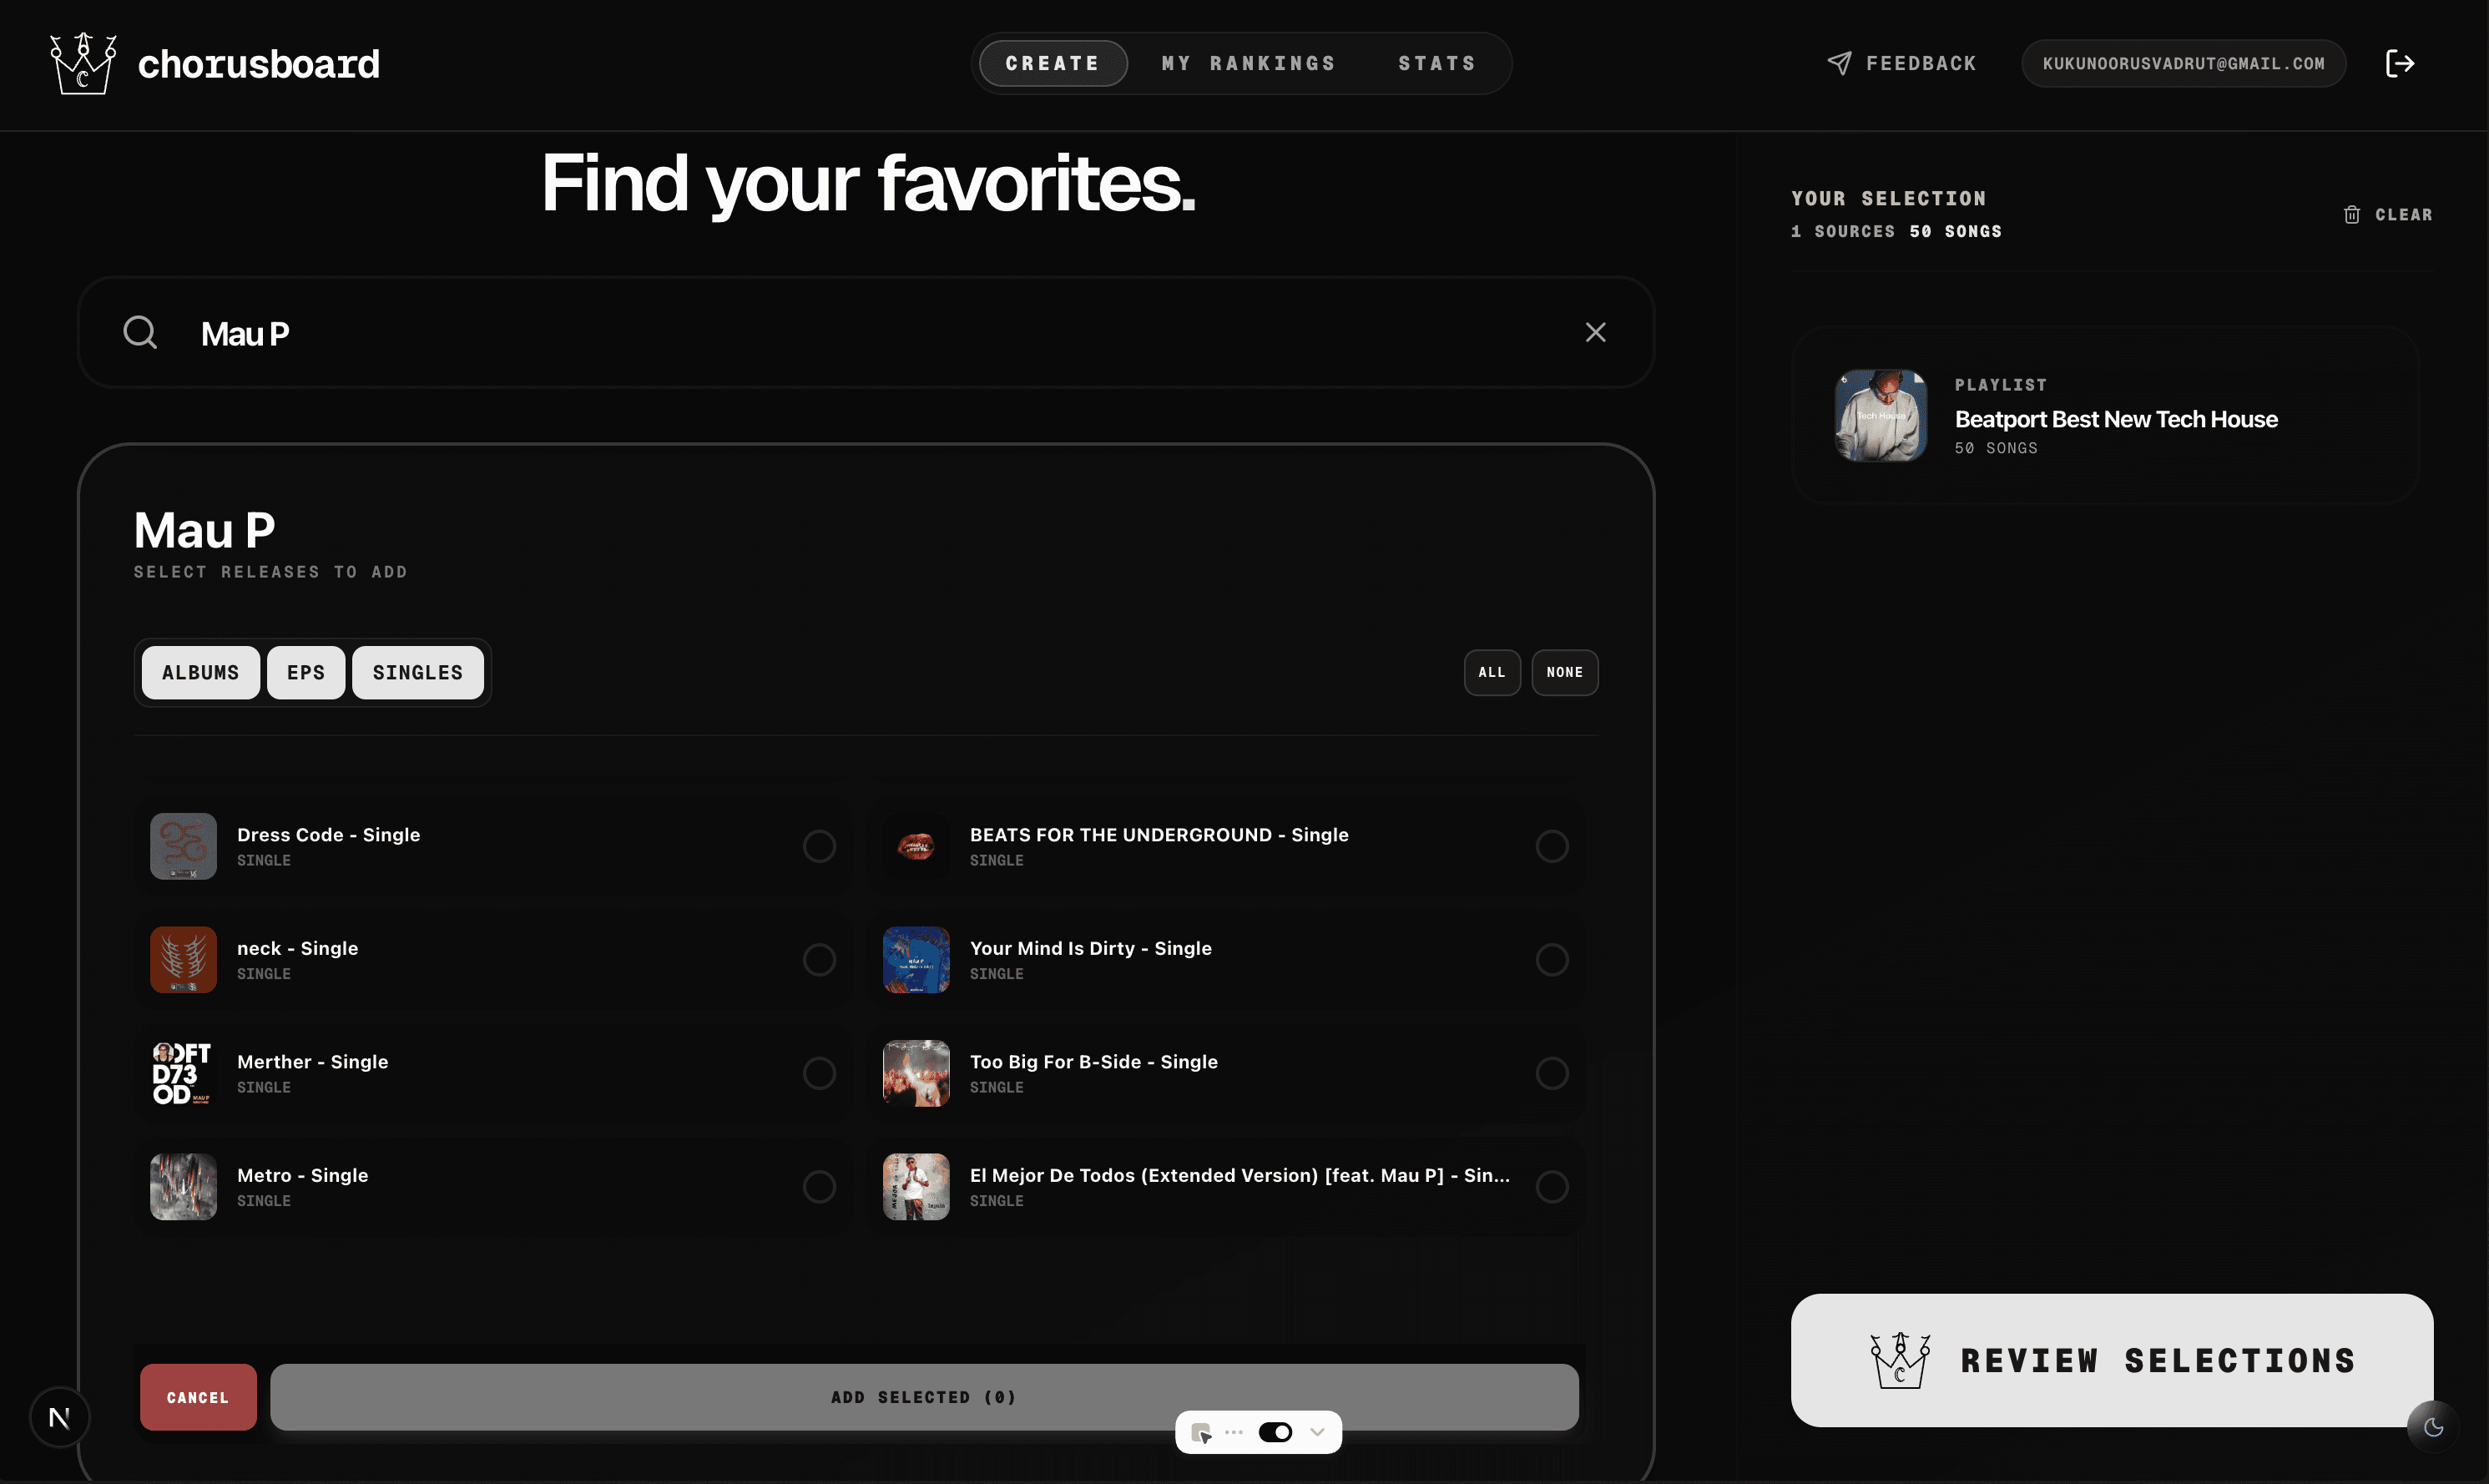Screen dimensions: 2489x1484
Task: Click the magnifying glass search icon
Action: pos(140,332)
